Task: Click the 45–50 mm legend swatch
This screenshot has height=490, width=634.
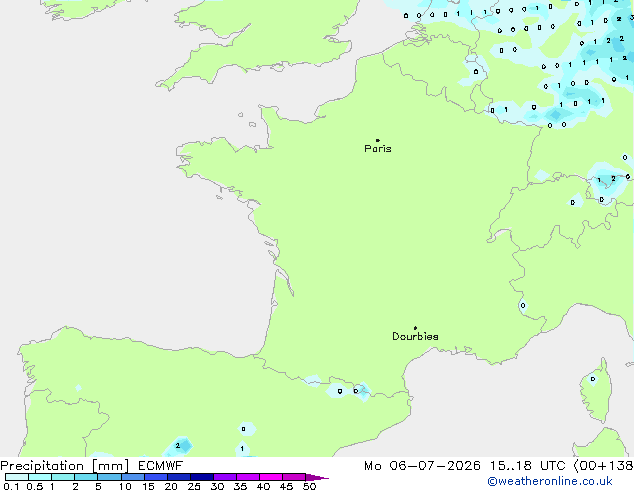Action: pos(294,477)
